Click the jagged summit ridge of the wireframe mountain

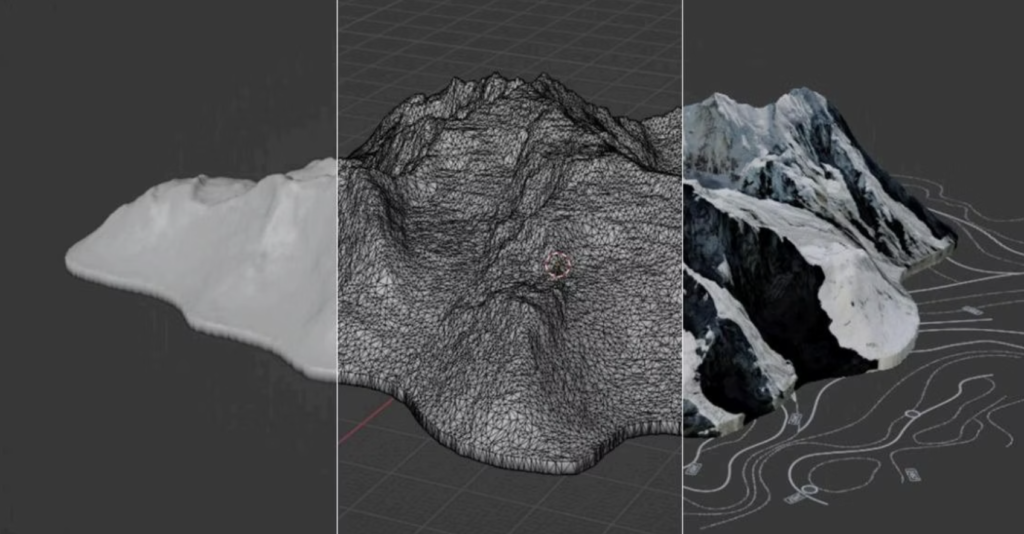coord(500,88)
